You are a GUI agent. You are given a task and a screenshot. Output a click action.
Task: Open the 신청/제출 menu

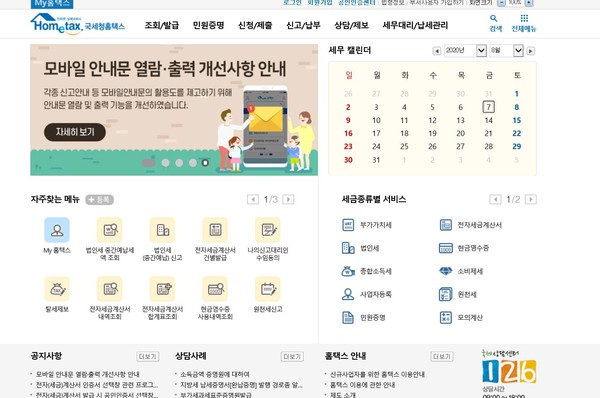pos(255,25)
